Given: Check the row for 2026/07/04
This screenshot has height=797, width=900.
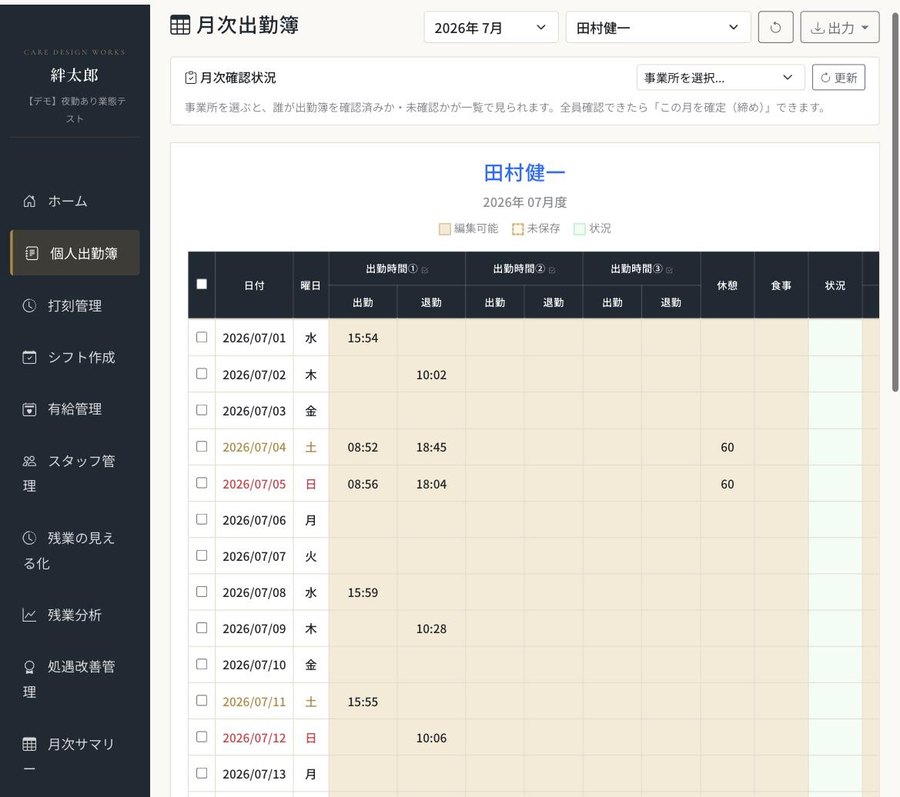Looking at the screenshot, I should tap(201, 446).
